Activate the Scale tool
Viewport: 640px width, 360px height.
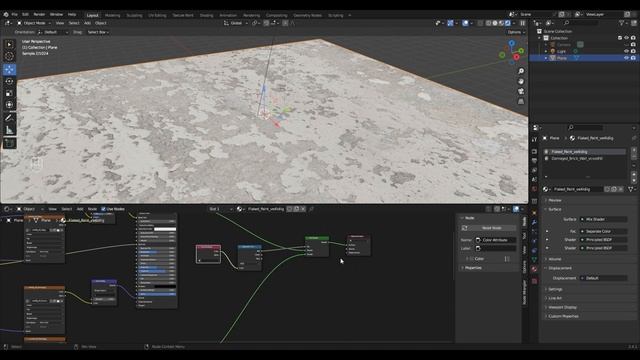pos(9,93)
